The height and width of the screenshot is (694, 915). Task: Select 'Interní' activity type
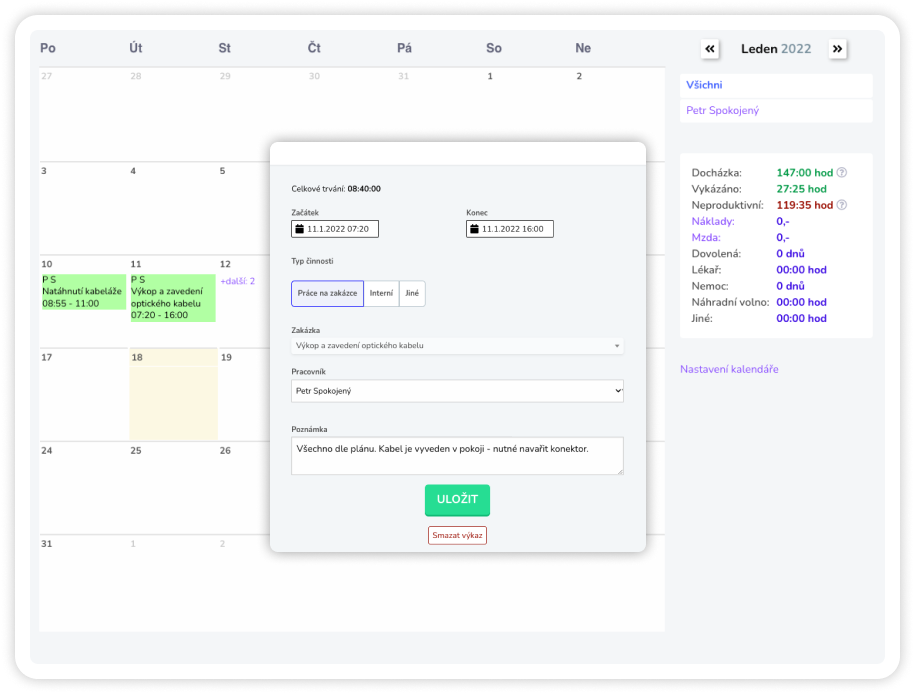click(x=381, y=293)
